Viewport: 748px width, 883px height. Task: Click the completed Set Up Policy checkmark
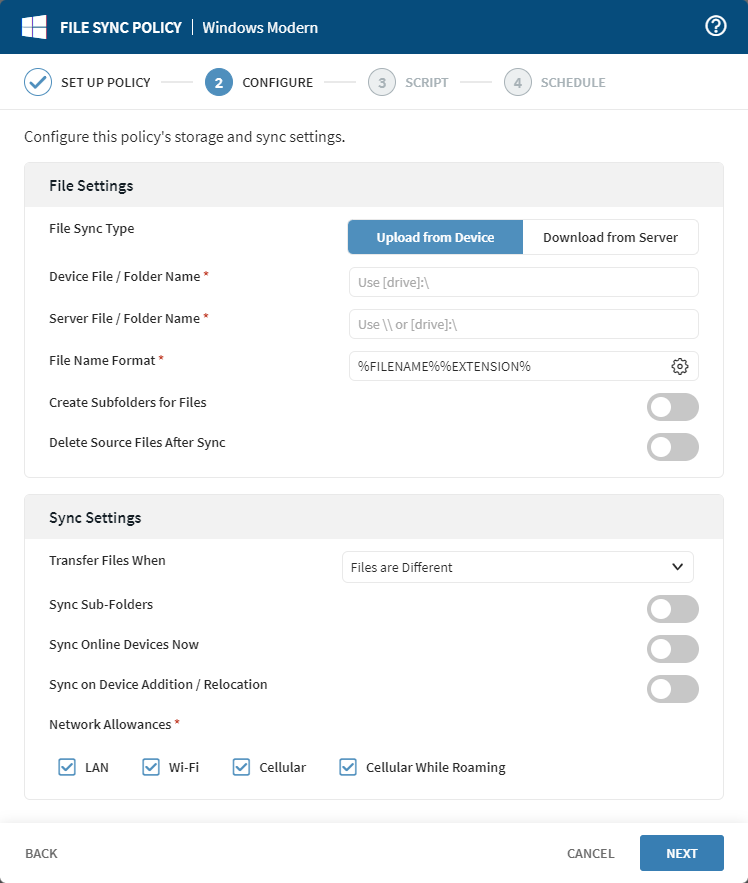38,82
